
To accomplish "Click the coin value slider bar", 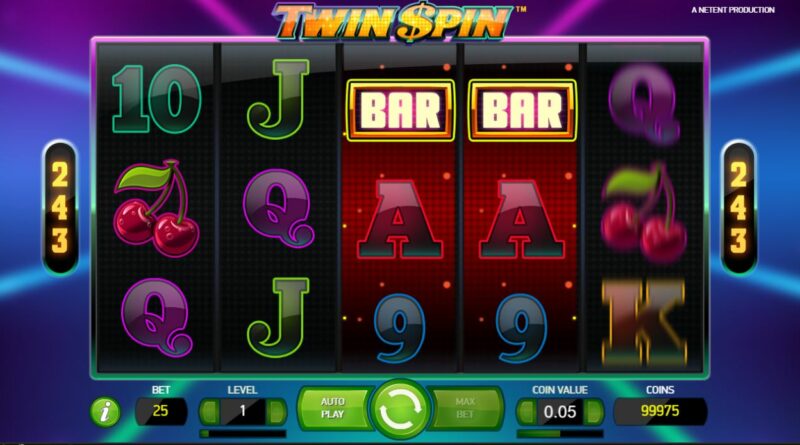I will (560, 434).
